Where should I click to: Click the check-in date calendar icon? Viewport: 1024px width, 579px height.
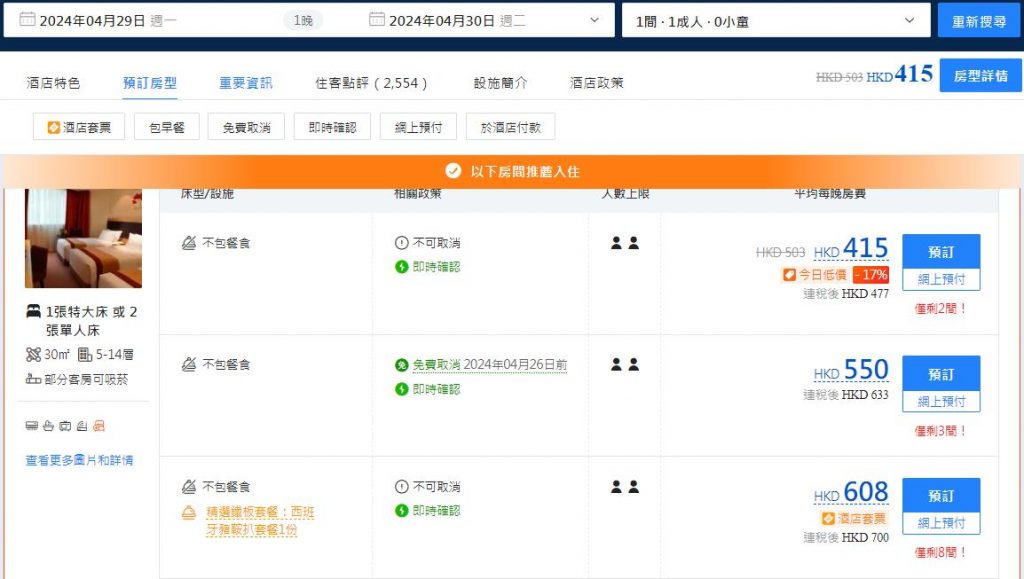27,20
